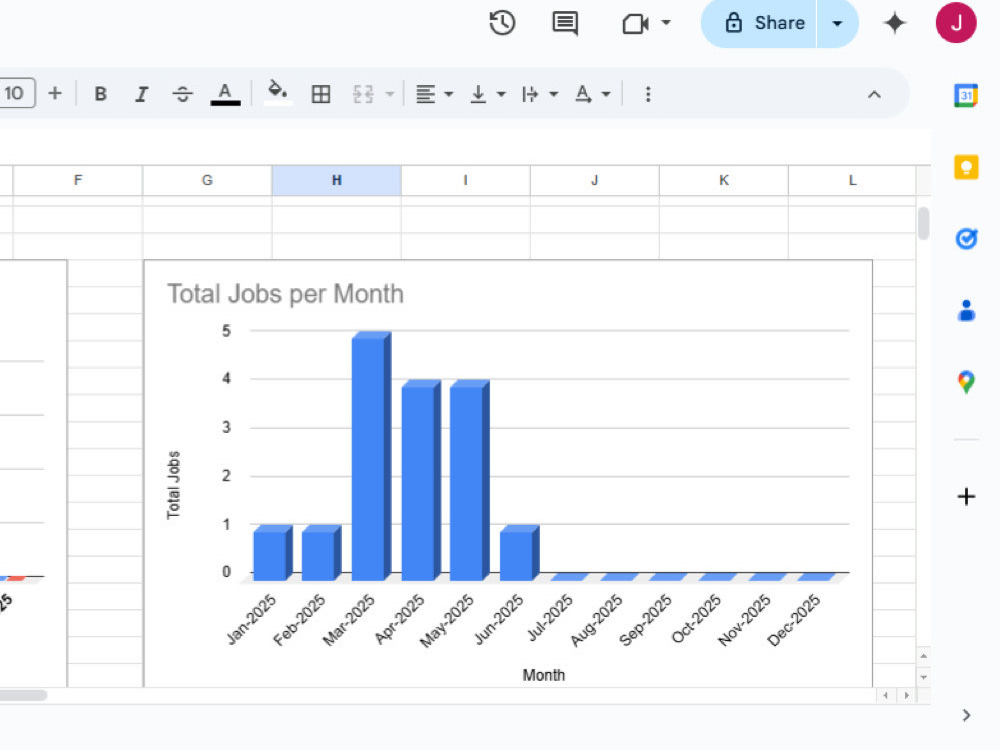Select column I header
The width and height of the screenshot is (1000, 750).
coord(466,180)
